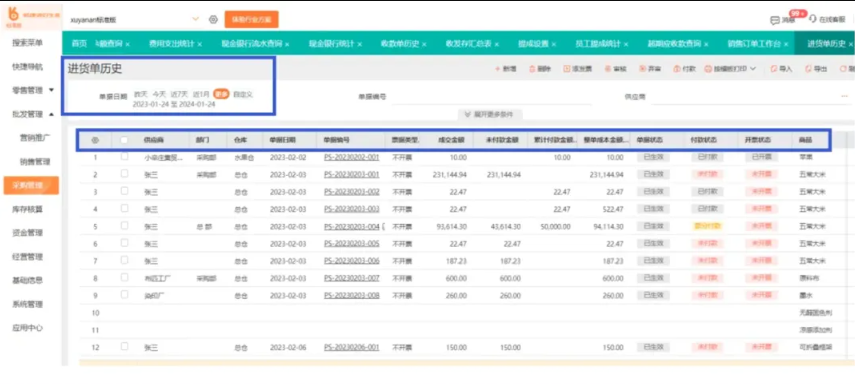Image resolution: width=855 pixels, height=384 pixels.
Task: Switch to the 收发存汇总表 tab
Action: click(x=468, y=44)
